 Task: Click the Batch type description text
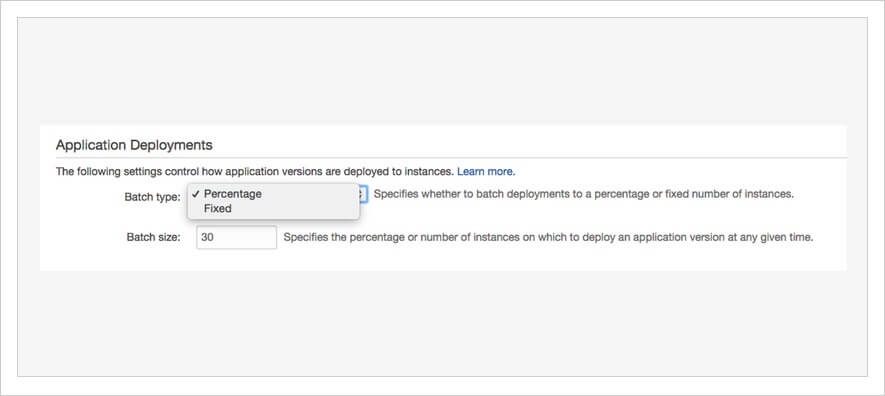click(x=584, y=195)
